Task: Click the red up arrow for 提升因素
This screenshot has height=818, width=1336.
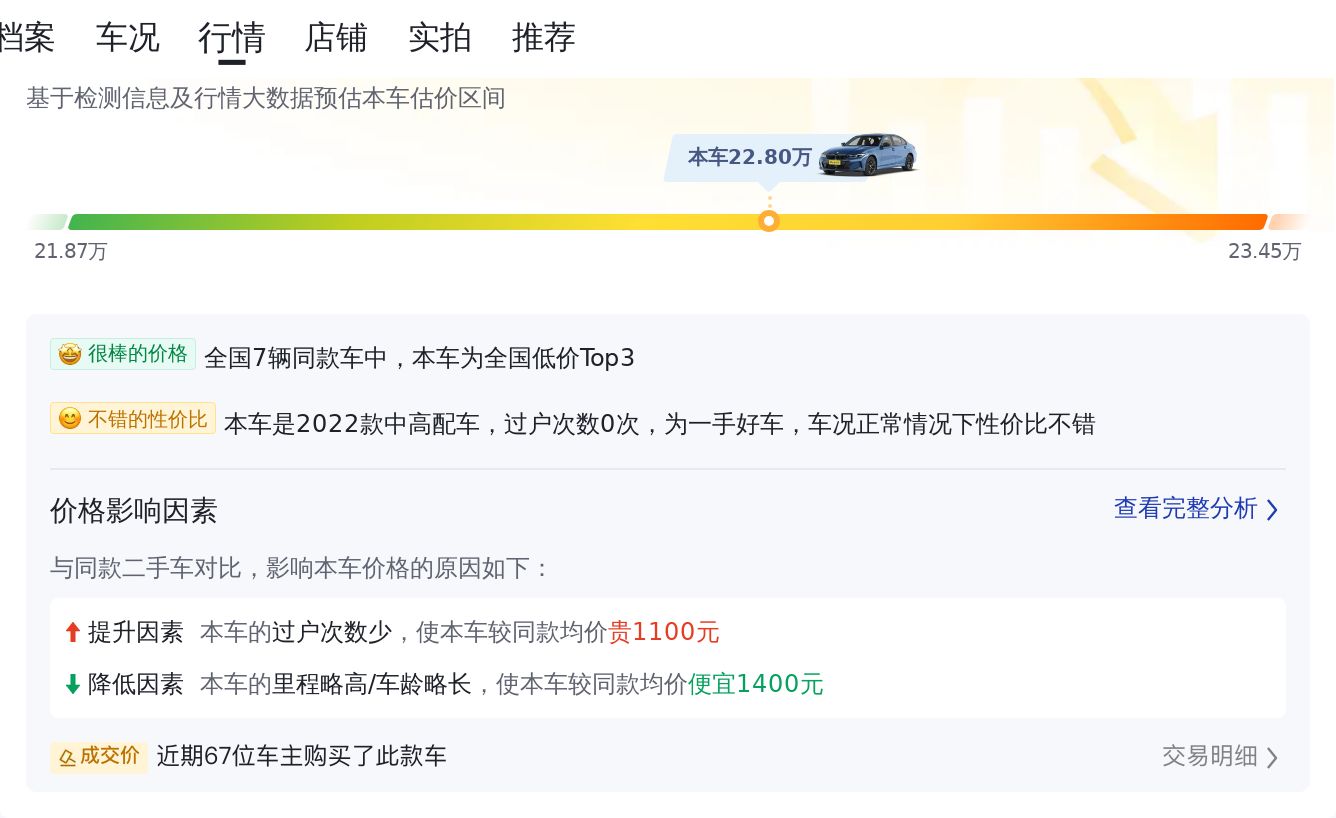Action: tap(72, 632)
